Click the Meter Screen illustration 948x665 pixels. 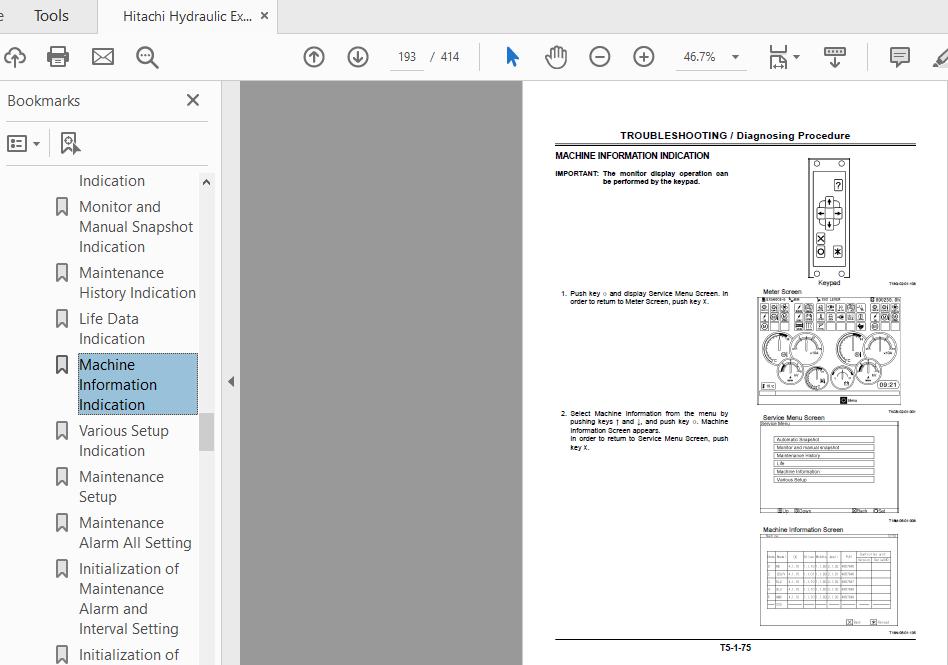tap(829, 351)
